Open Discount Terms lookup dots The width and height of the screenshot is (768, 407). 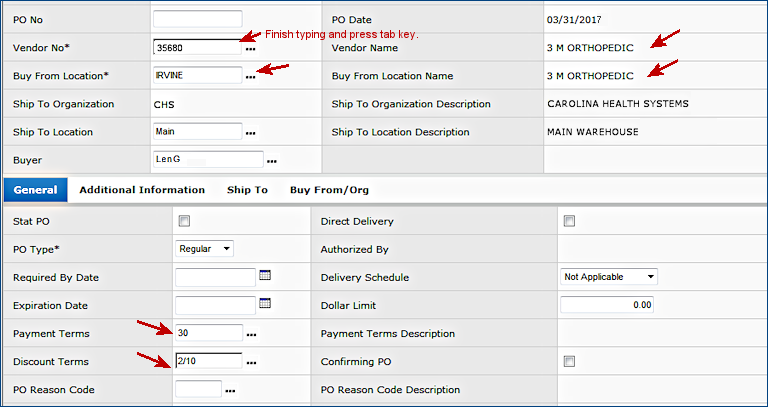251,362
